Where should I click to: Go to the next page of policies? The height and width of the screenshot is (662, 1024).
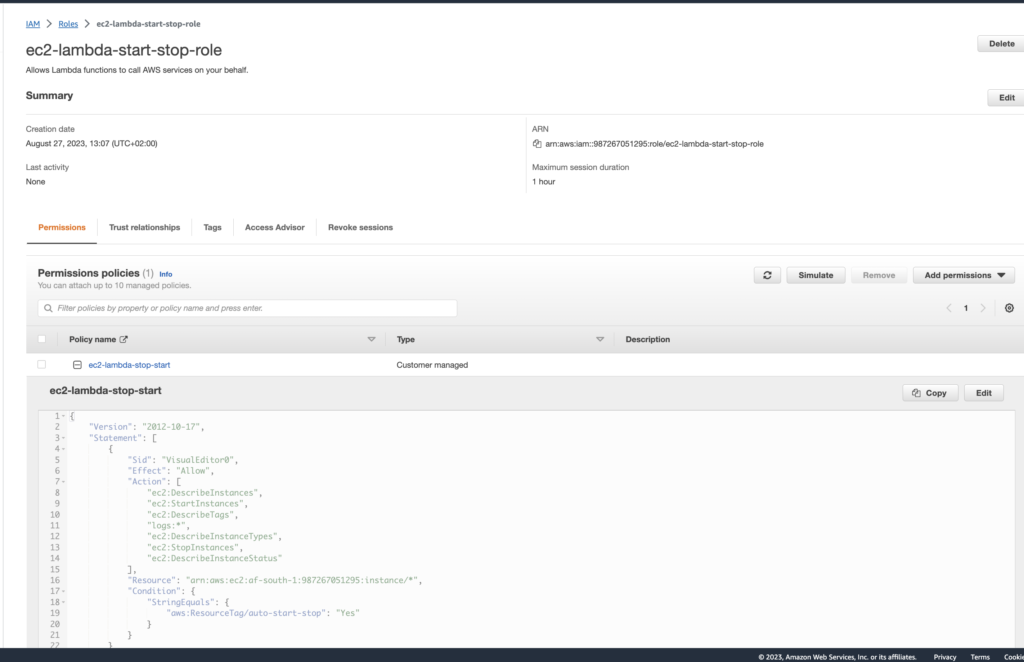[983, 308]
